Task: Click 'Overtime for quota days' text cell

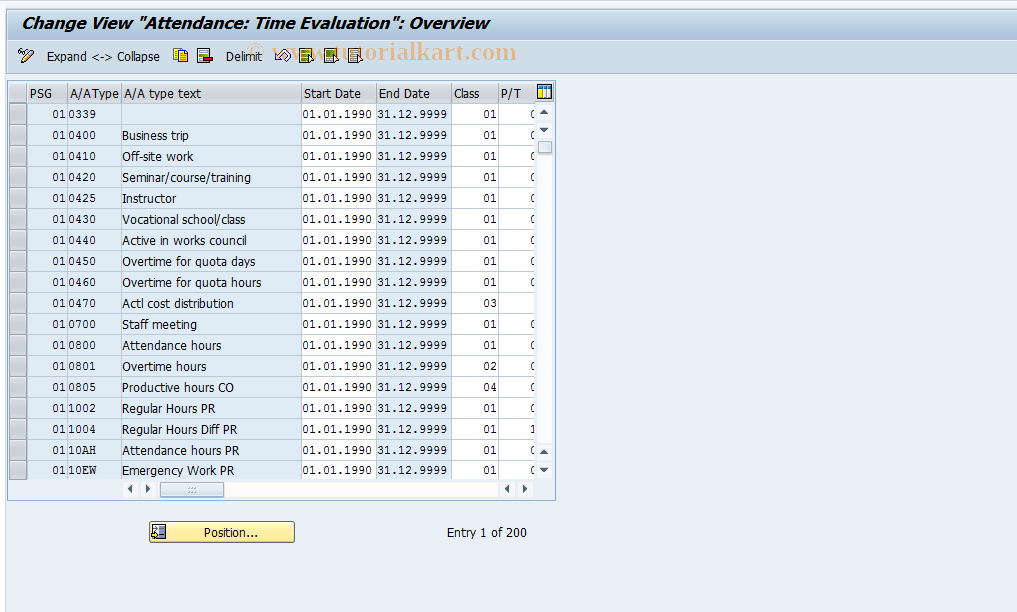Action: tap(211, 261)
